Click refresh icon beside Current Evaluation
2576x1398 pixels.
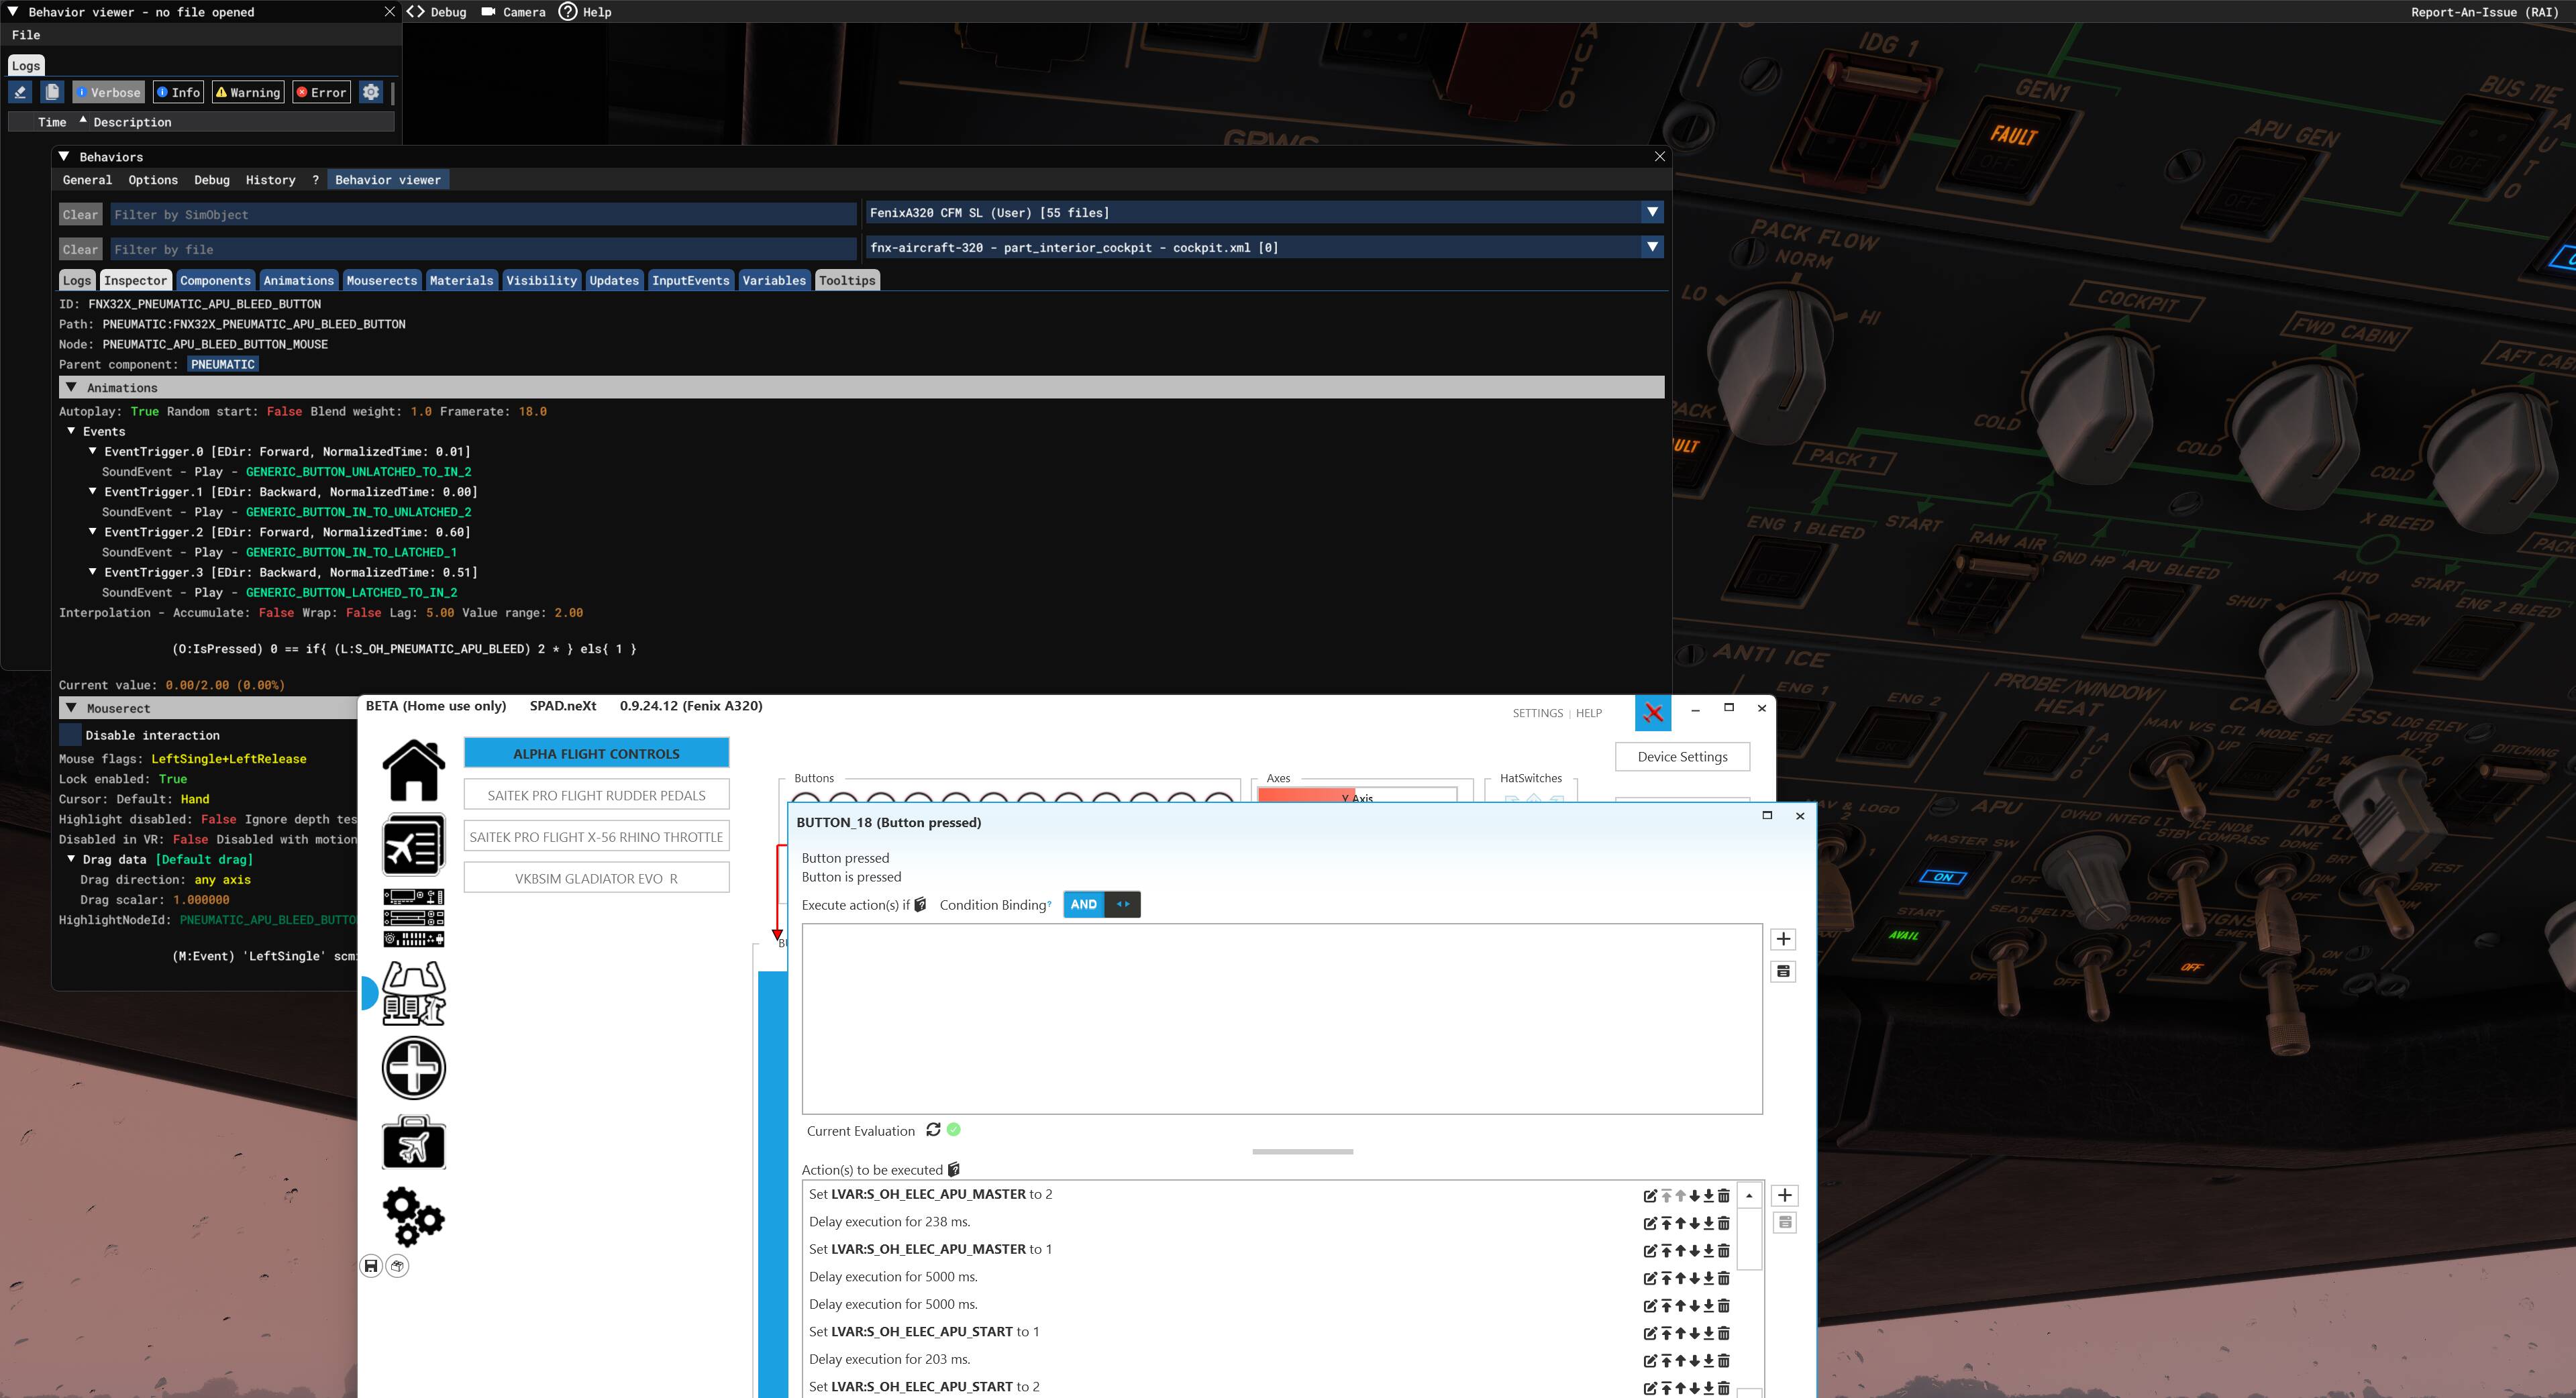coord(933,1129)
